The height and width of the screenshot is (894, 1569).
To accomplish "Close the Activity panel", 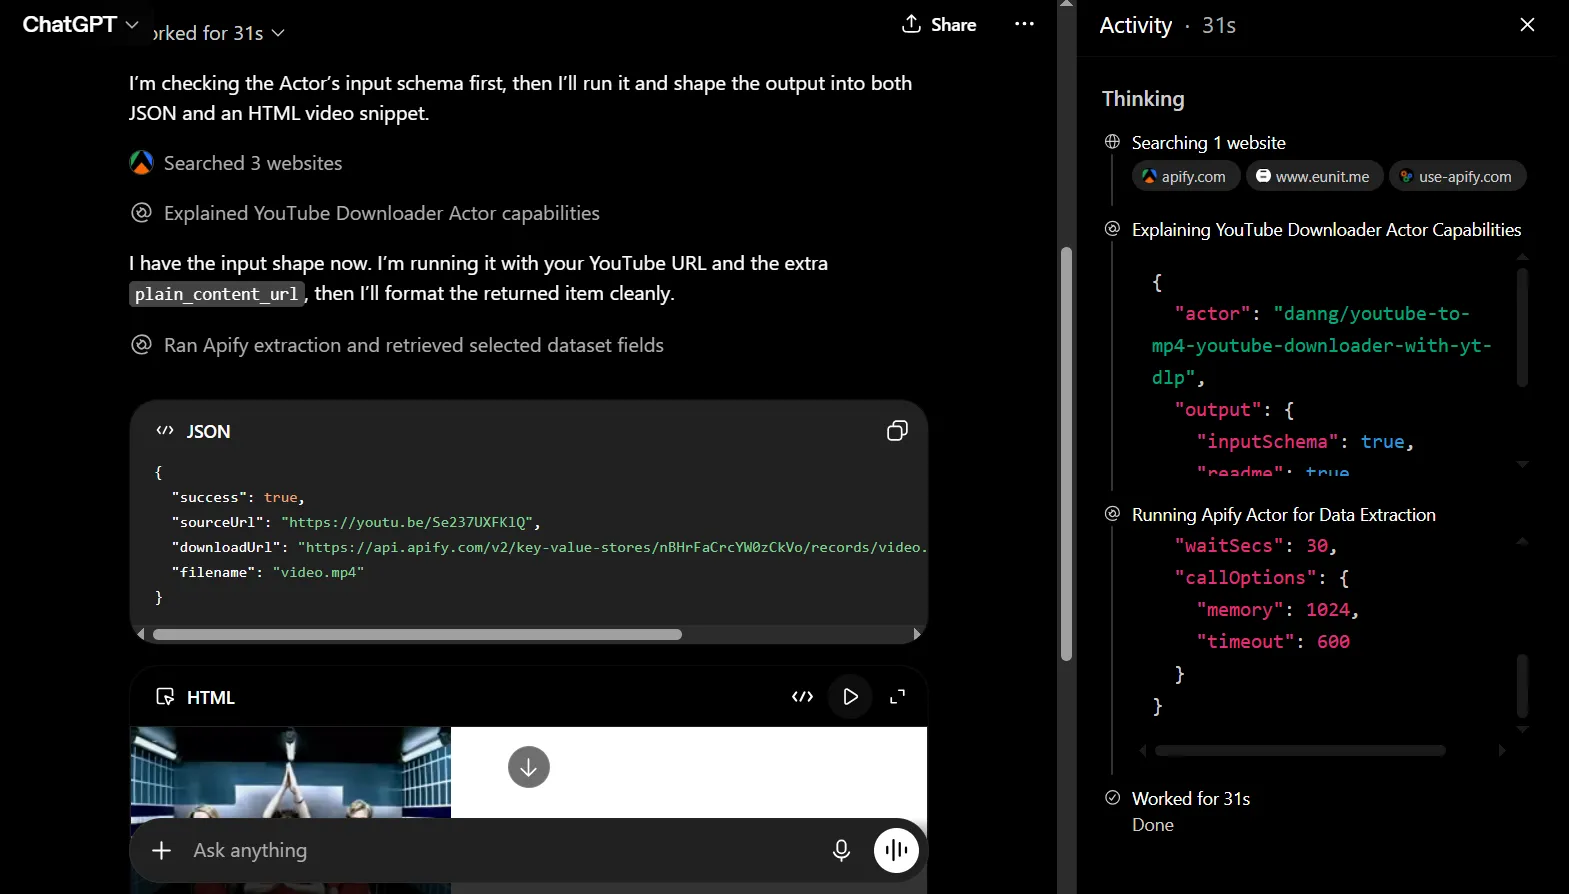I will [x=1527, y=25].
